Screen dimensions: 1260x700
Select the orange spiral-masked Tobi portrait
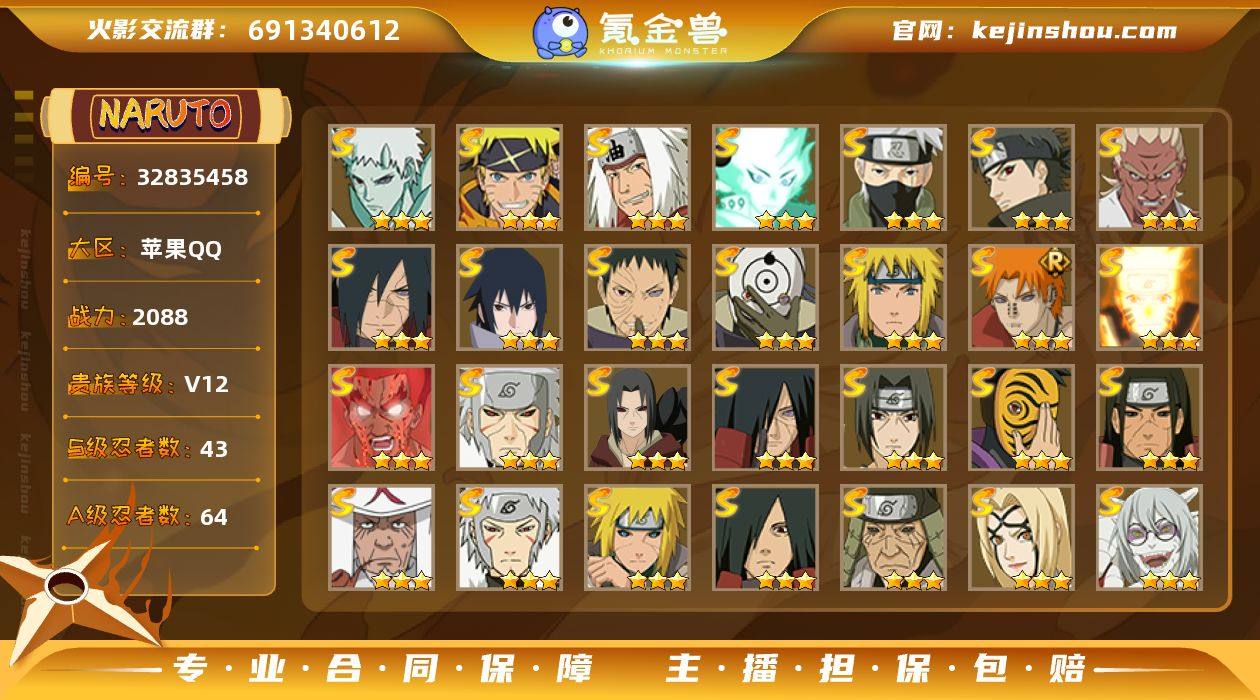[1021, 417]
